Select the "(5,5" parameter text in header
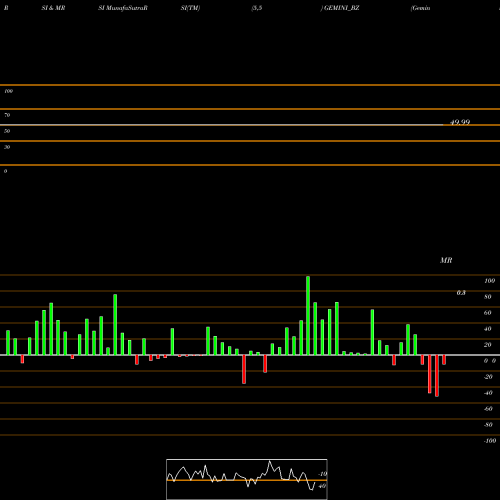This screenshot has height=500, width=500. pyautogui.click(x=257, y=8)
